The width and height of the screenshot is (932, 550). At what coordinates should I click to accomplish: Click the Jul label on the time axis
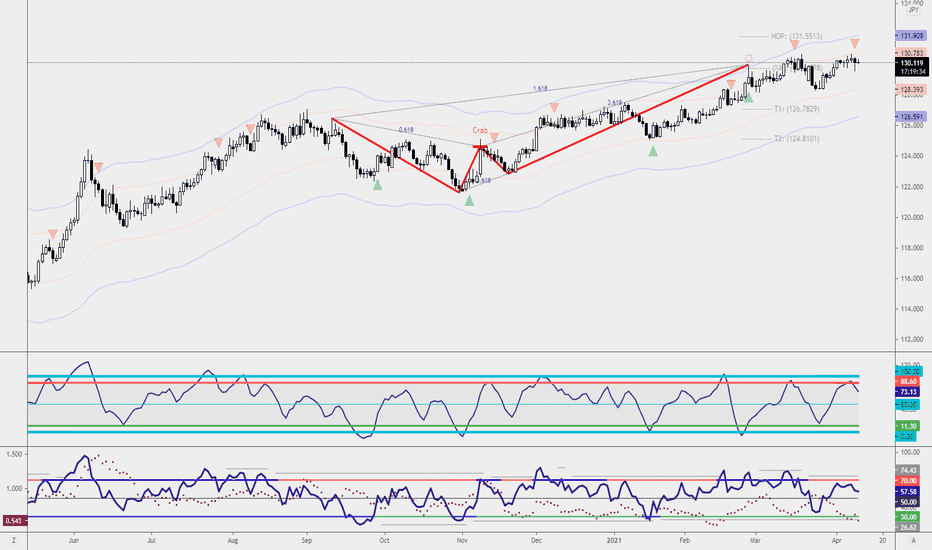pos(152,540)
